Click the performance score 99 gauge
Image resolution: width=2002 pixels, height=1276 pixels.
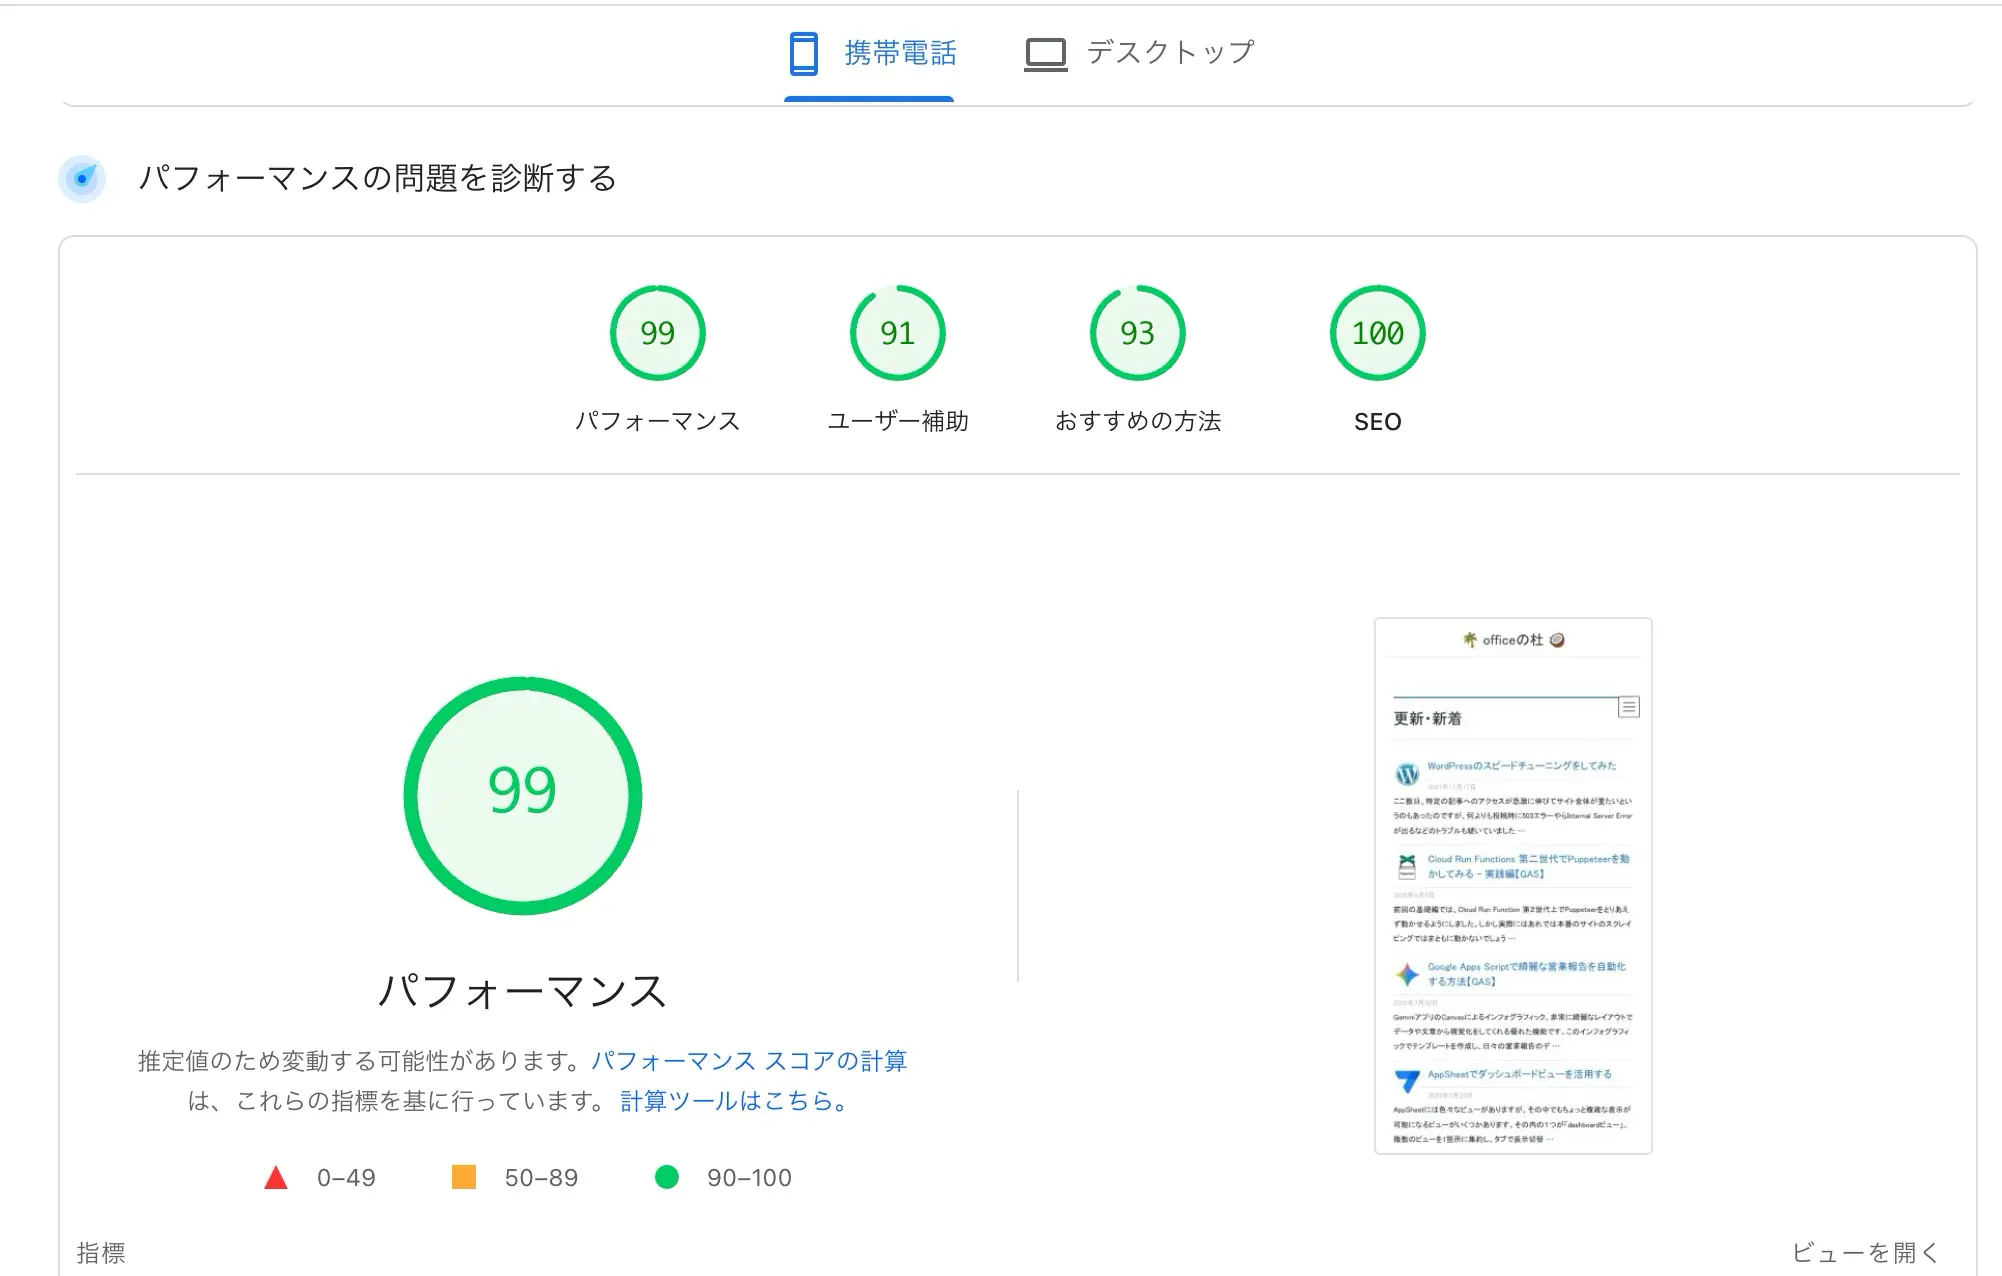pos(657,333)
